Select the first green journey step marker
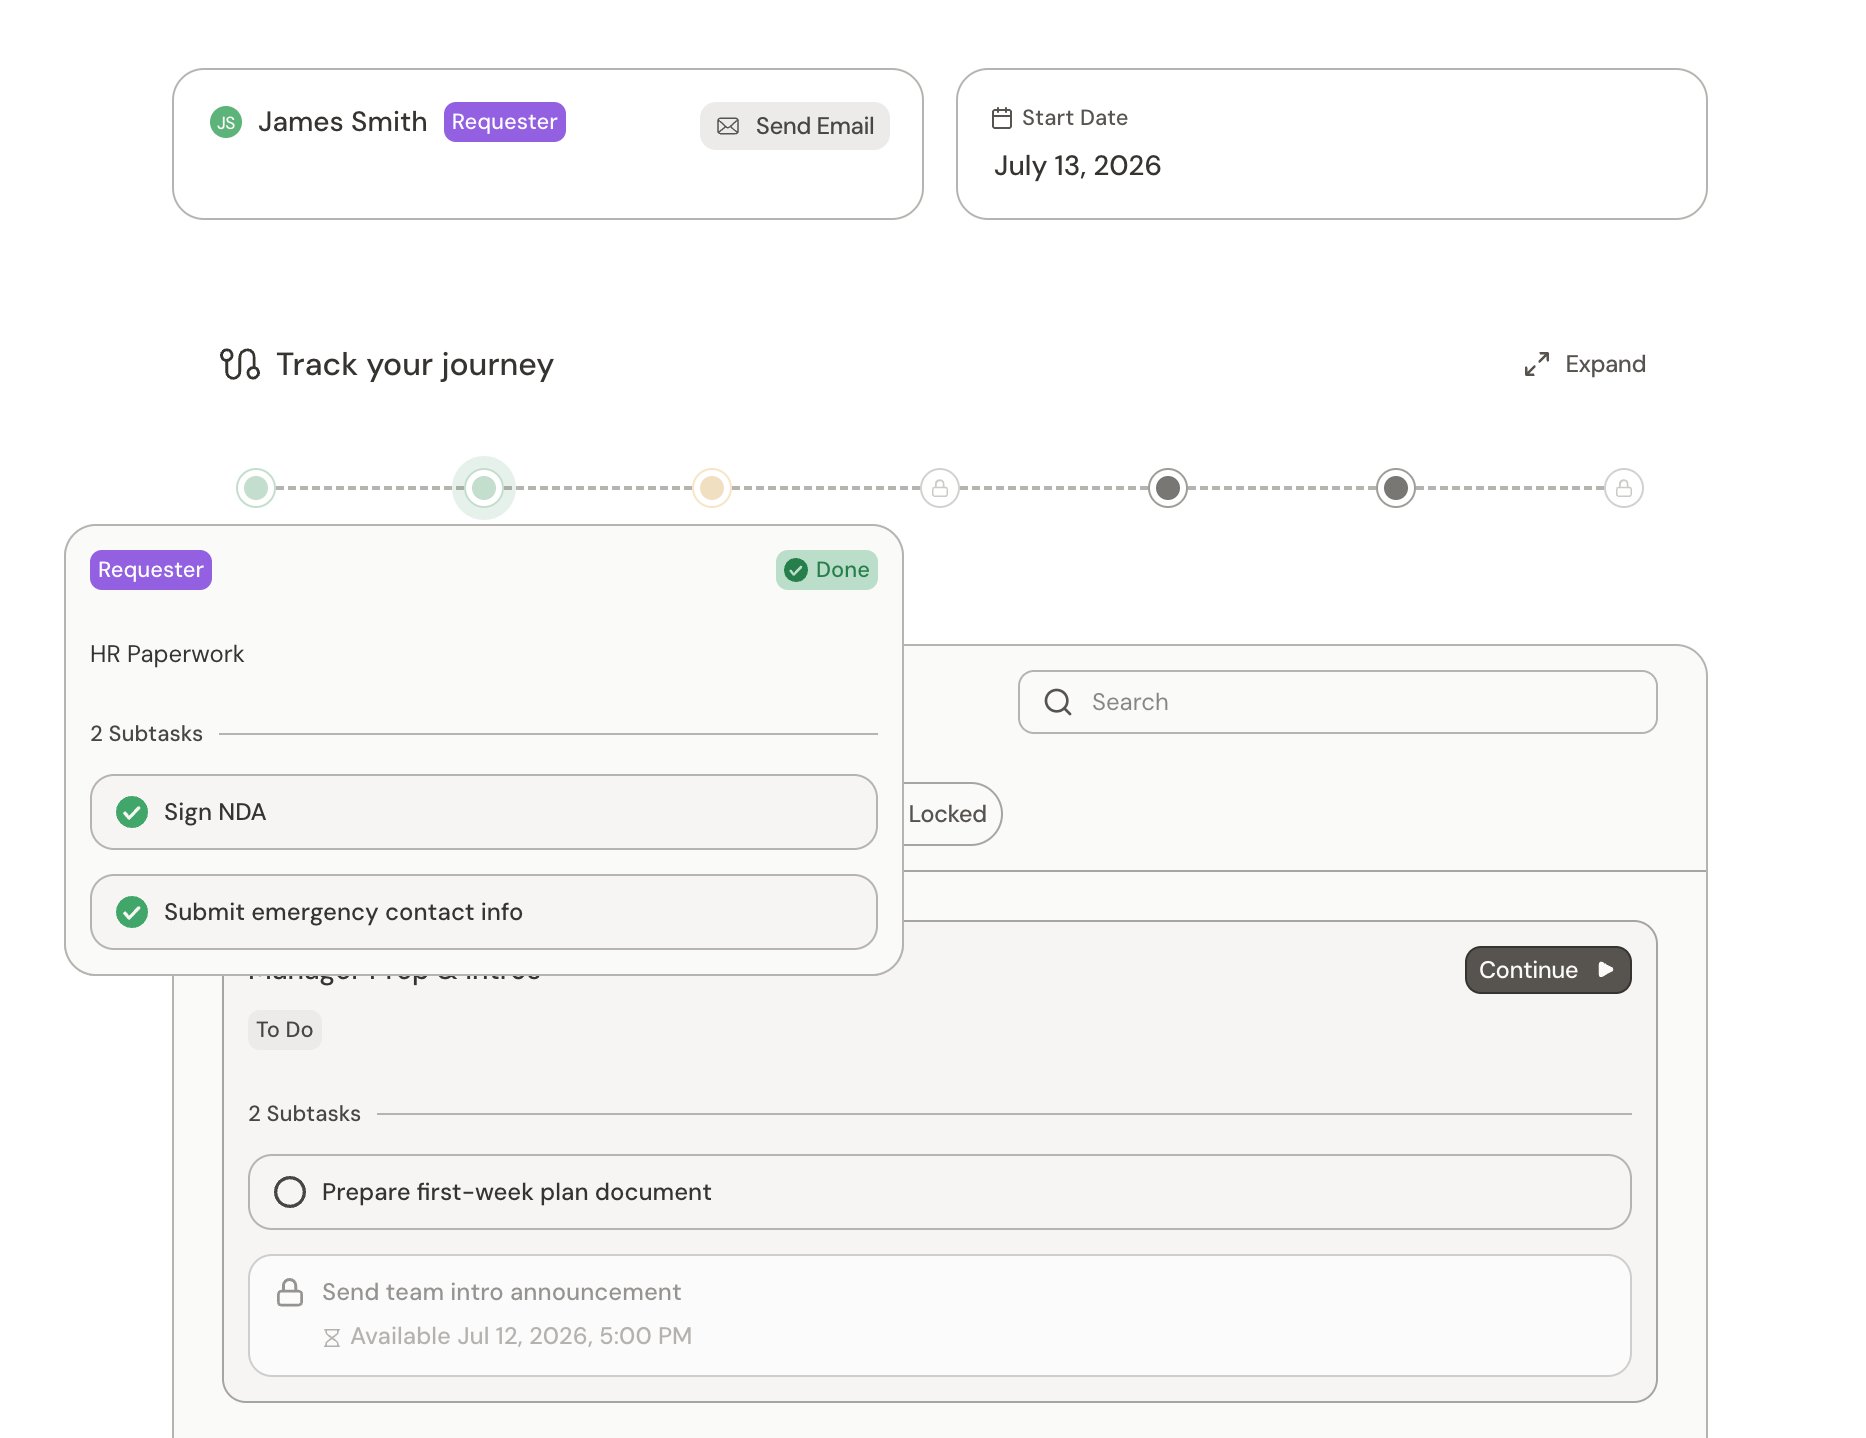 256,488
